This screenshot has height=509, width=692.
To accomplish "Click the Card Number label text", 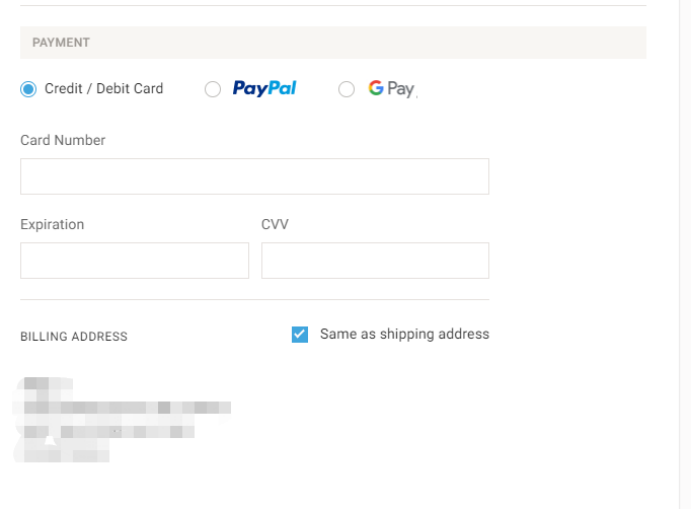I will [x=63, y=140].
